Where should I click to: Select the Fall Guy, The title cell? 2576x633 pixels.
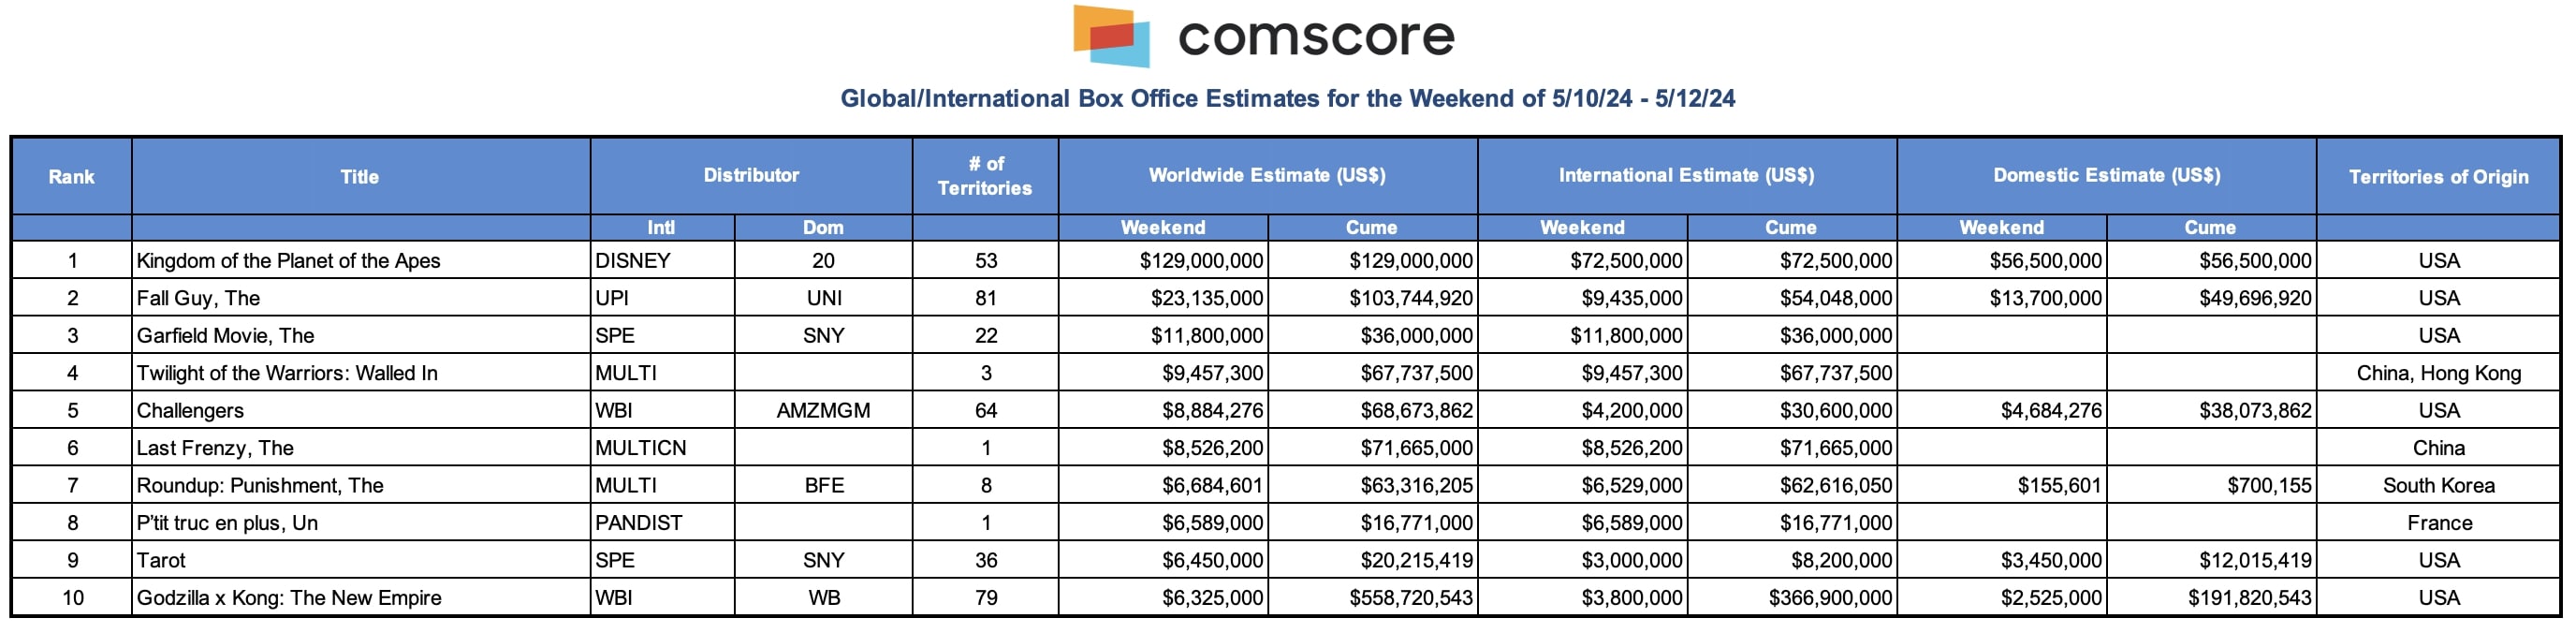point(198,298)
